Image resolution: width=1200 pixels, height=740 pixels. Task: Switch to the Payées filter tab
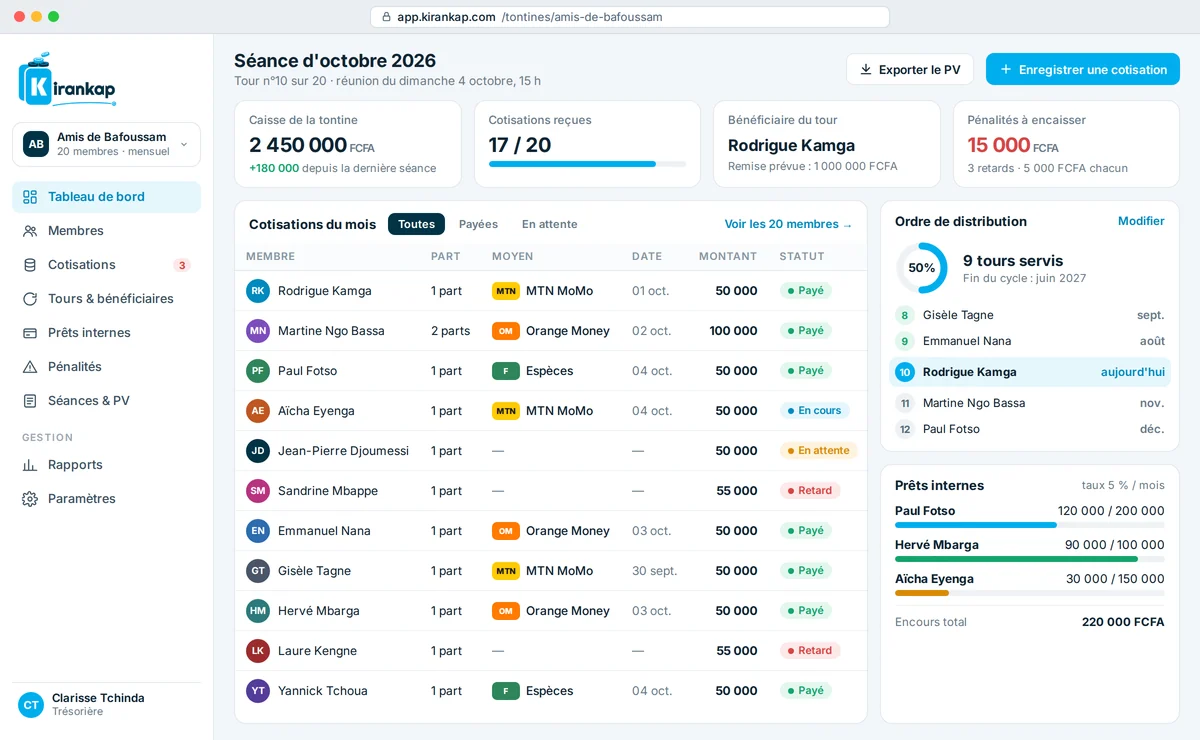coord(478,224)
